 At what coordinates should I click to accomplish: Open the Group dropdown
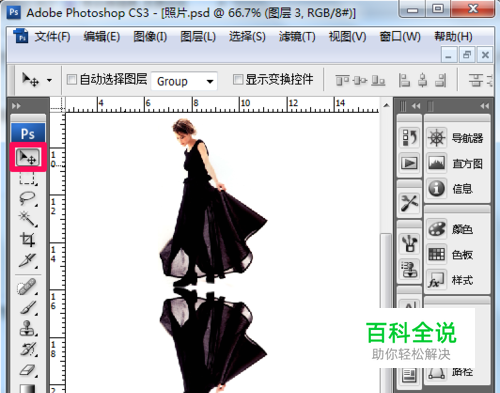click(184, 81)
